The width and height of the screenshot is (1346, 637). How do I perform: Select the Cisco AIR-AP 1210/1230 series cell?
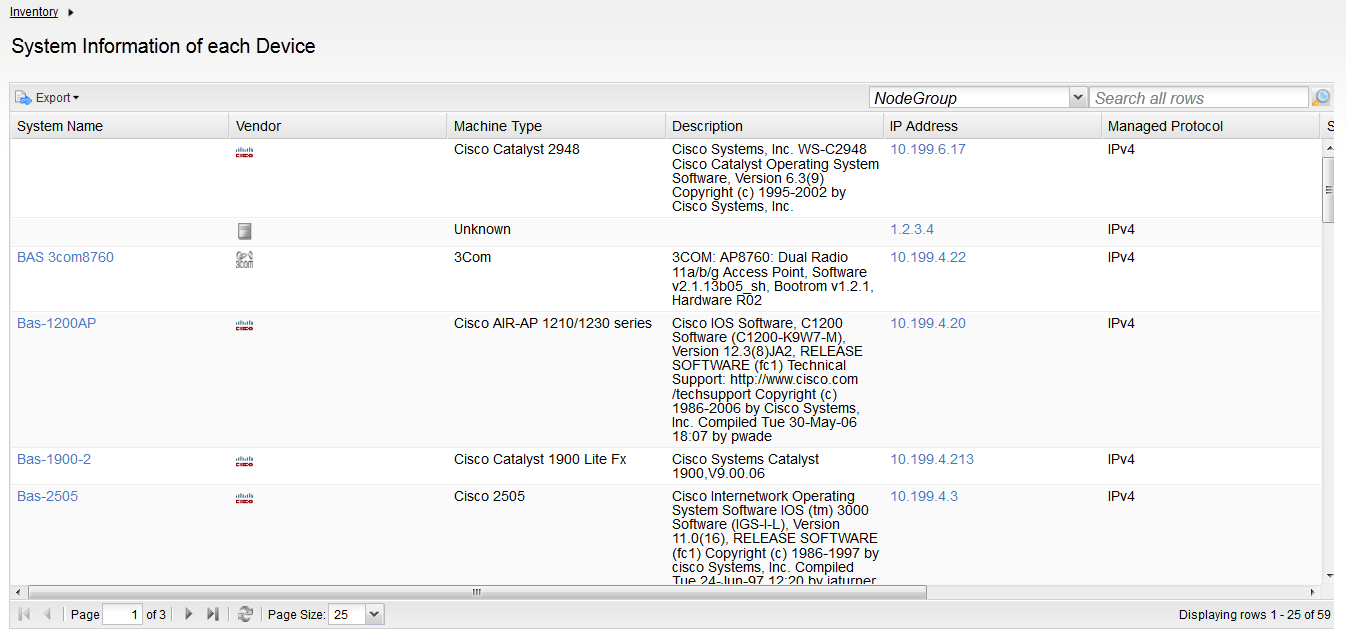tap(553, 323)
